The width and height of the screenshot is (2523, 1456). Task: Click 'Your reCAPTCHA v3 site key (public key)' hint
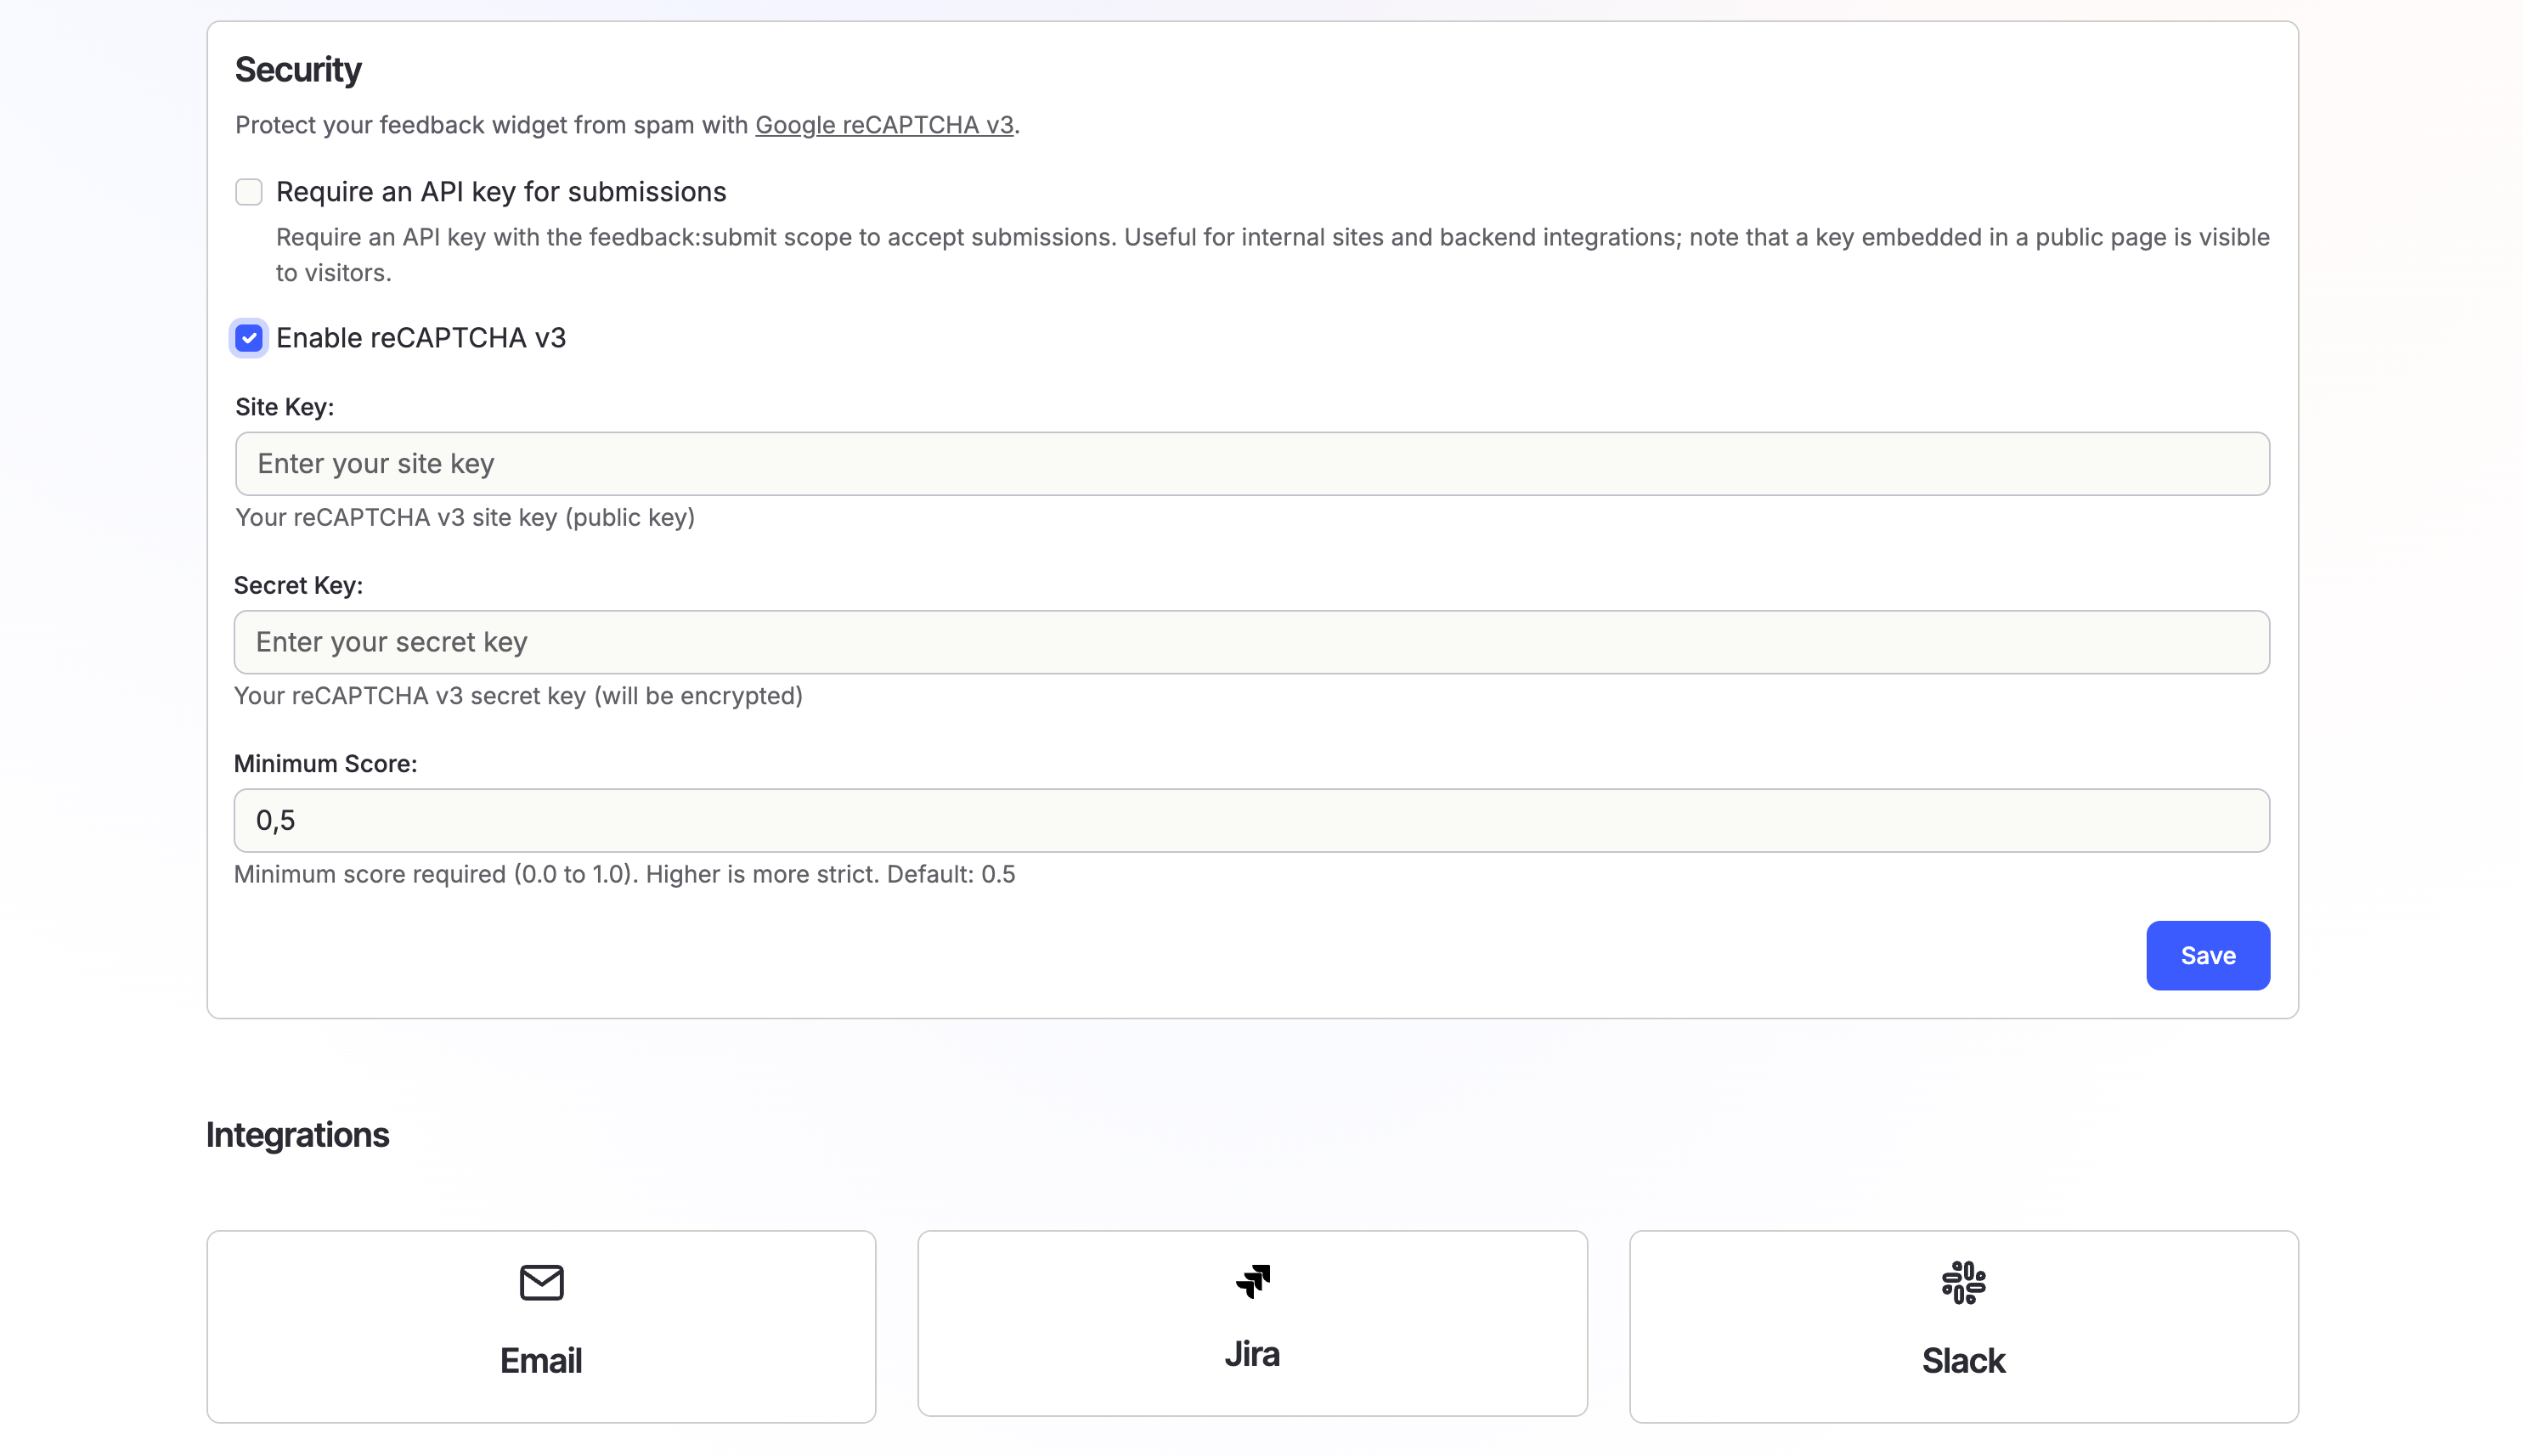[x=465, y=517]
